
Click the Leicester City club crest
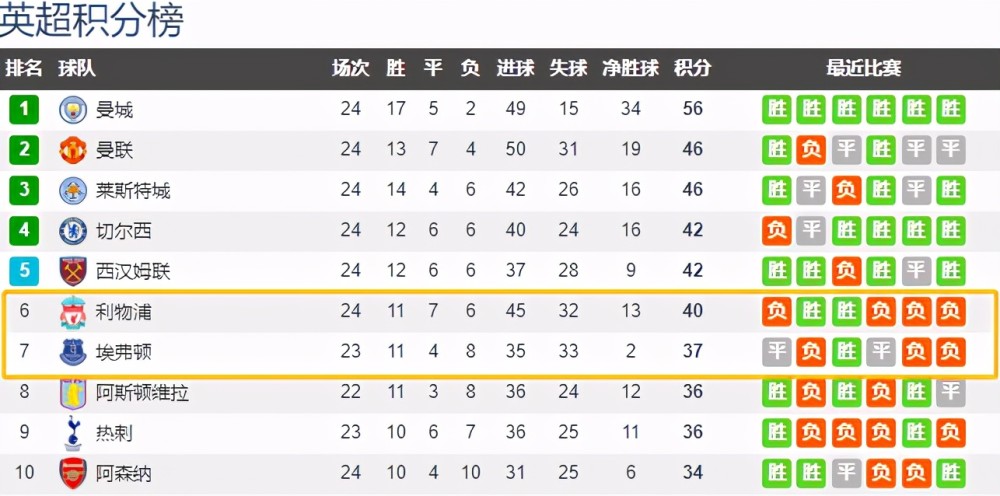pos(73,190)
